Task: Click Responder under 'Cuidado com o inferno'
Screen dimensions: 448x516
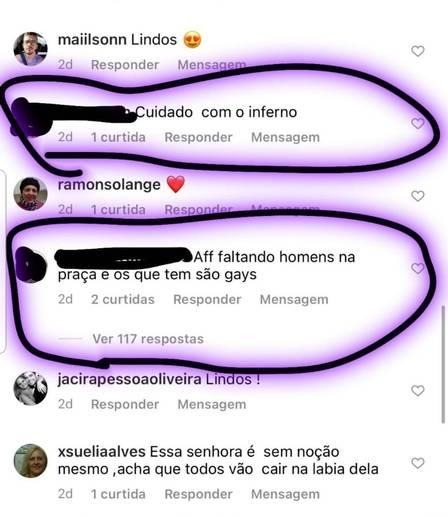Action: [198, 137]
